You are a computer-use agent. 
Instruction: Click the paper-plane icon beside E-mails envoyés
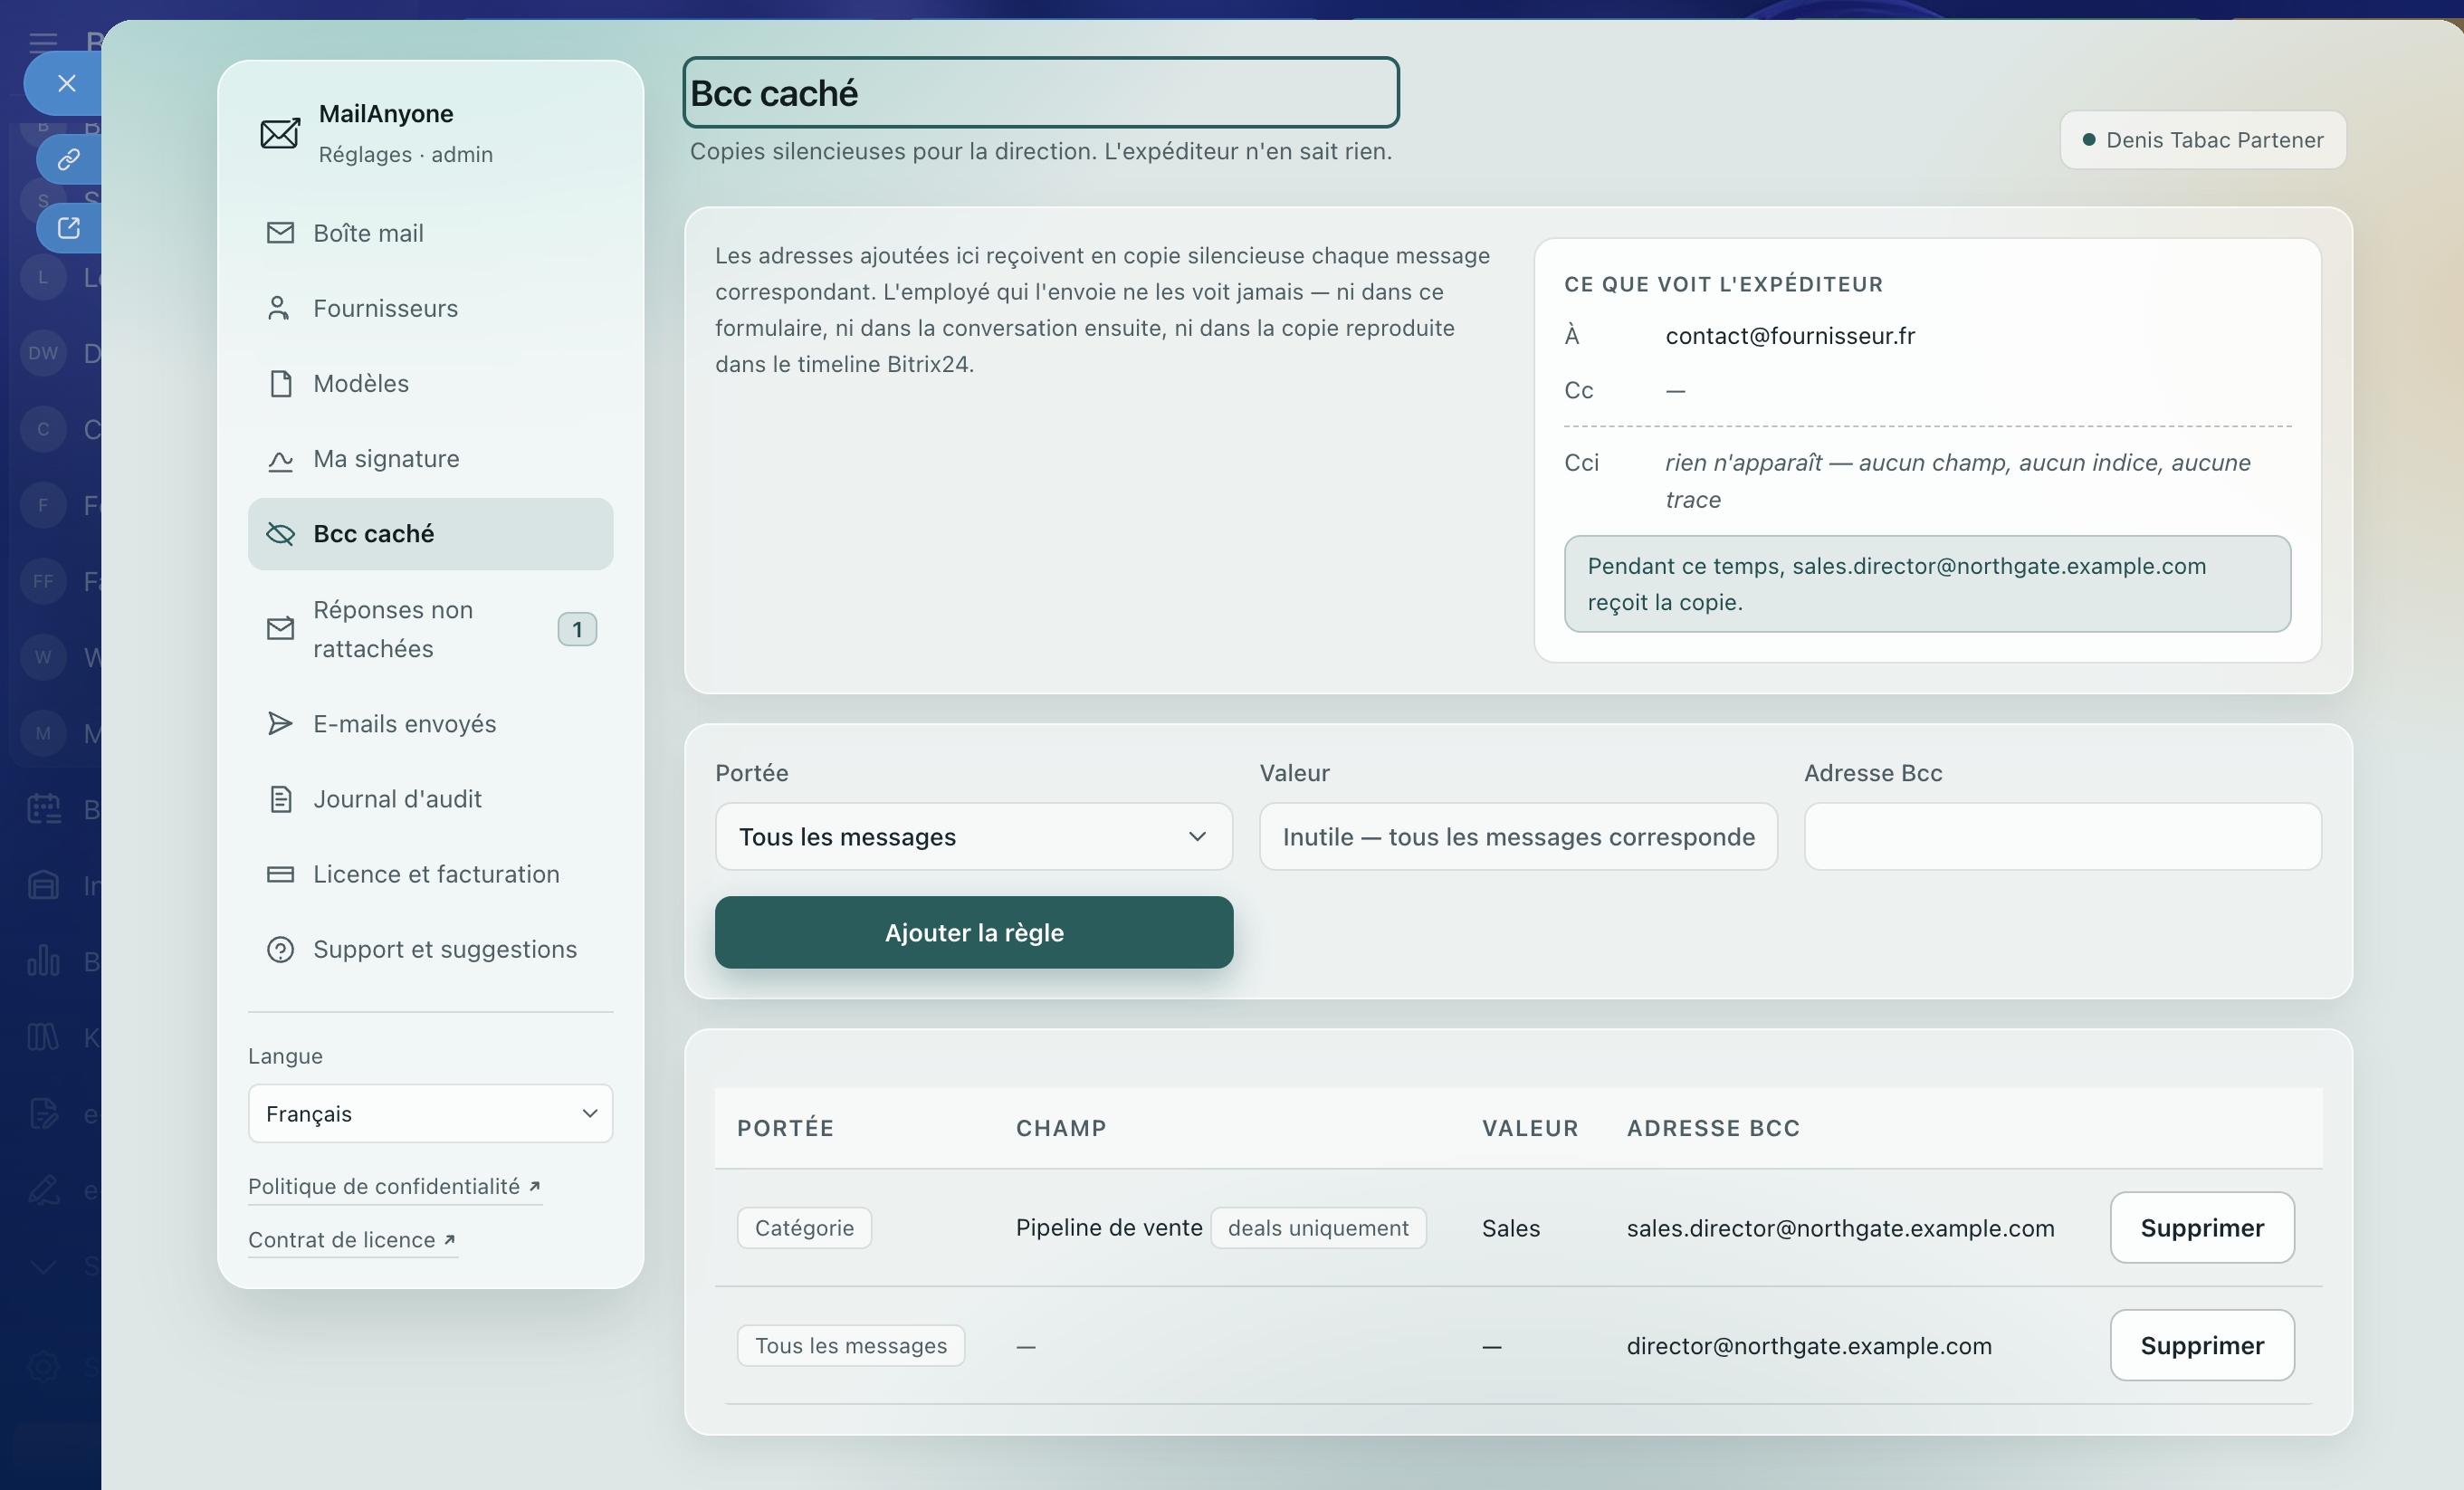280,724
